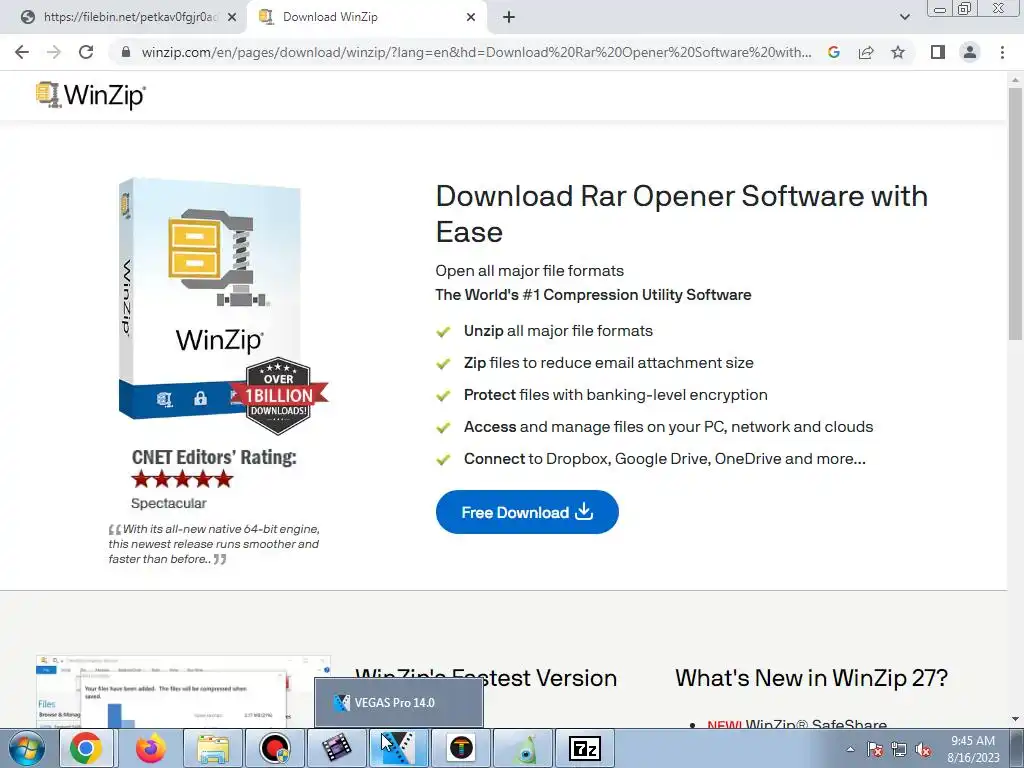Image resolution: width=1024 pixels, height=768 pixels.
Task: Click the Chrome back arrow
Action: [x=22, y=52]
